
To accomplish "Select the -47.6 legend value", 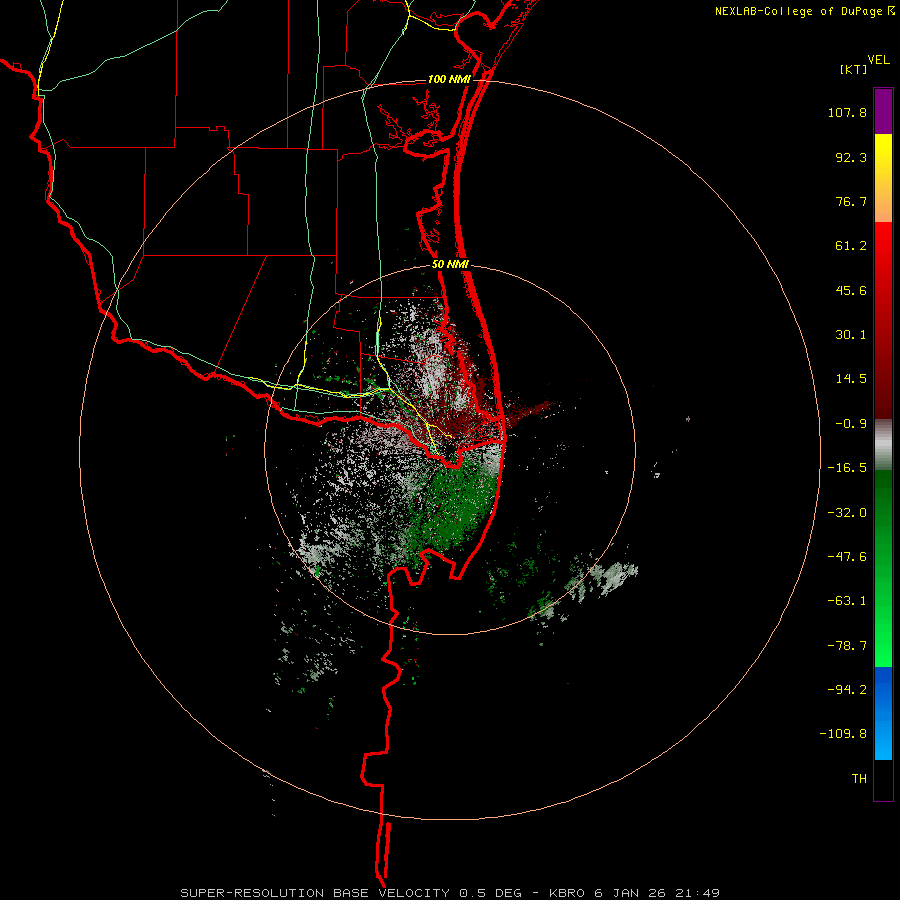I will [x=847, y=557].
